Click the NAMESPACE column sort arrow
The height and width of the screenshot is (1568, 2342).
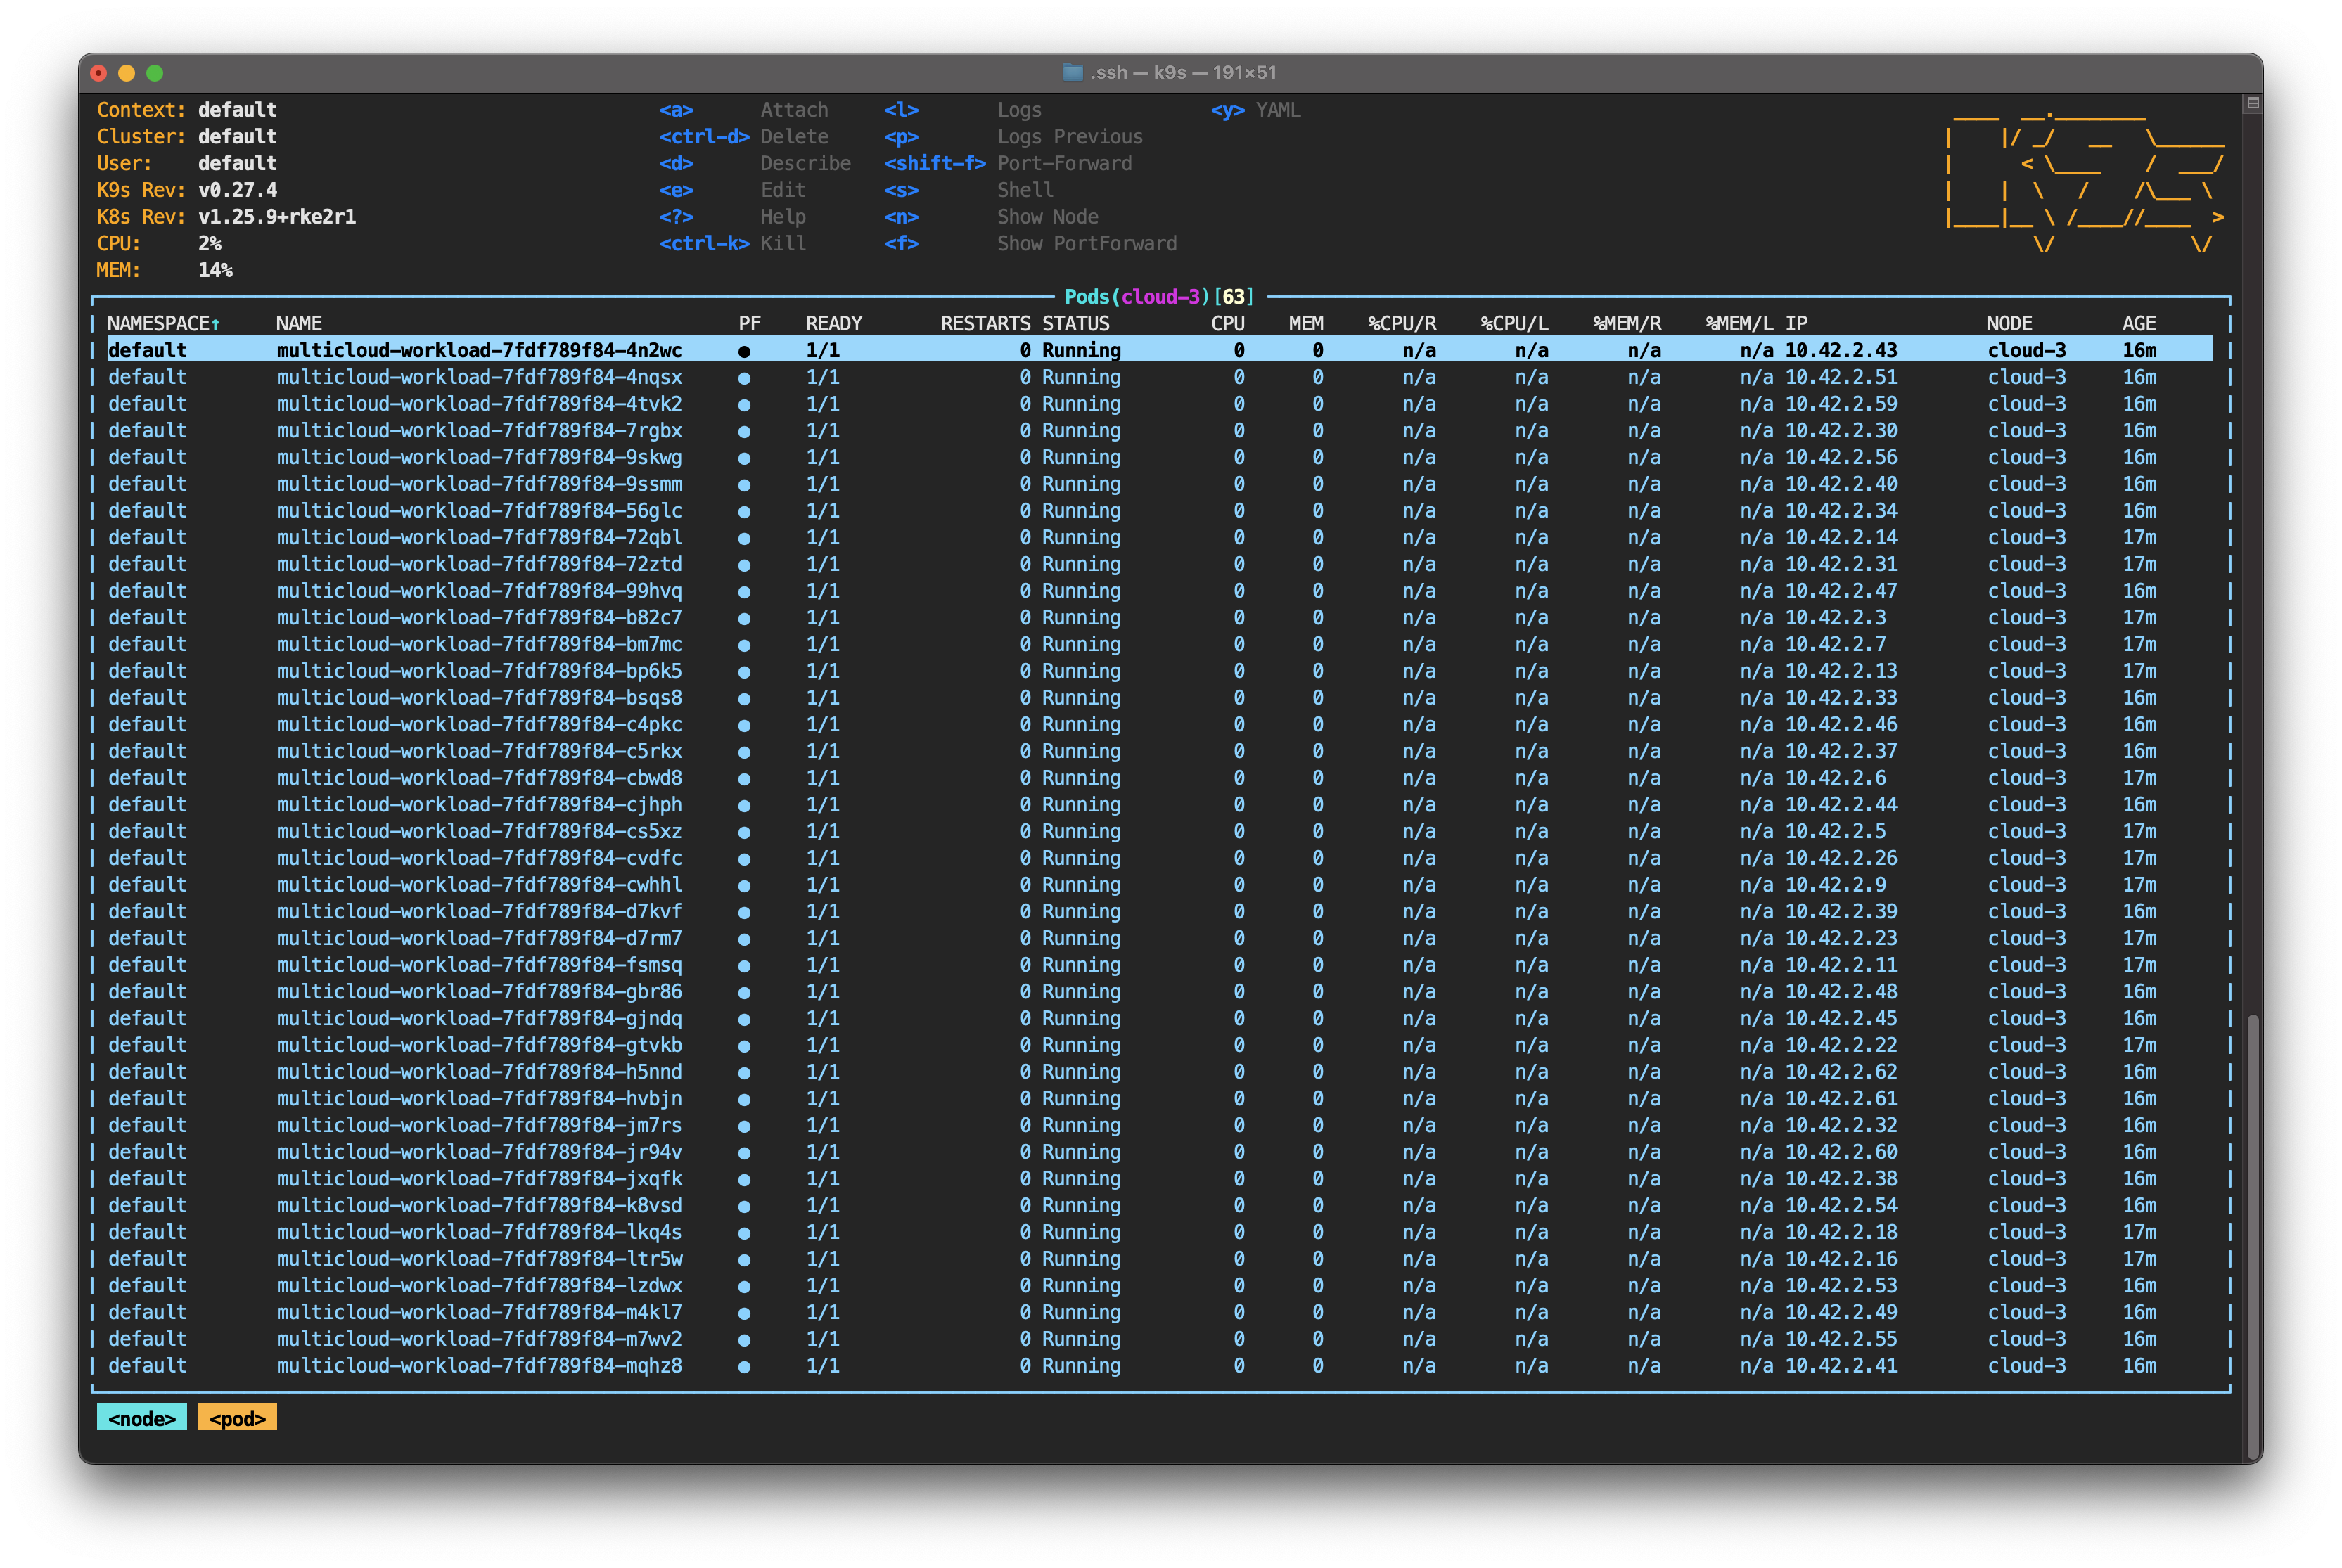pos(215,324)
